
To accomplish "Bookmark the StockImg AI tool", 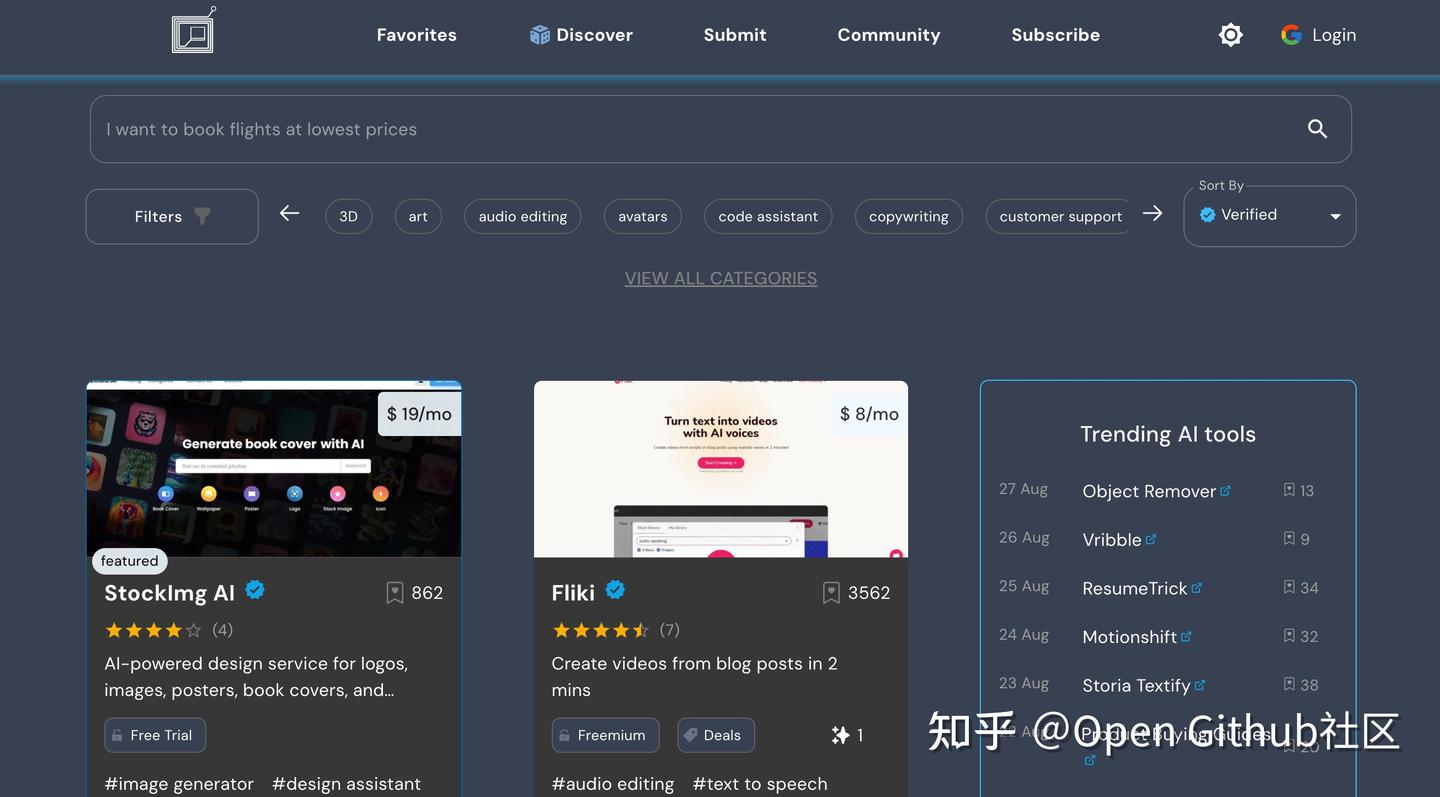I will (395, 593).
